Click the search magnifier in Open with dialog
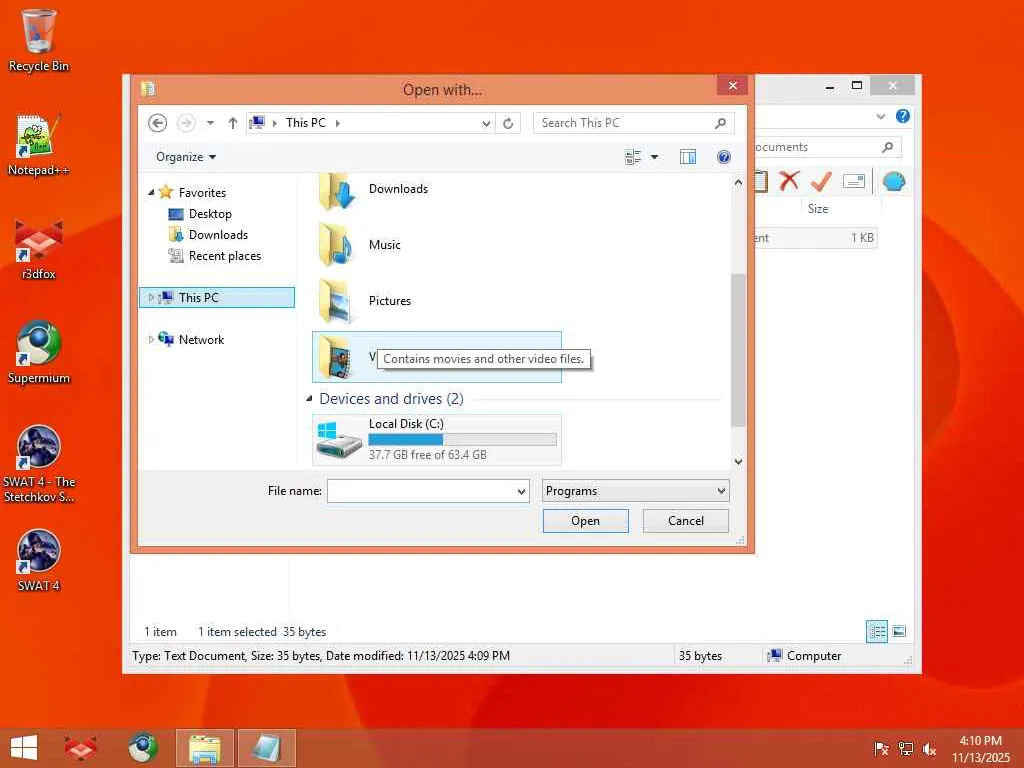This screenshot has width=1024, height=768. (720, 123)
